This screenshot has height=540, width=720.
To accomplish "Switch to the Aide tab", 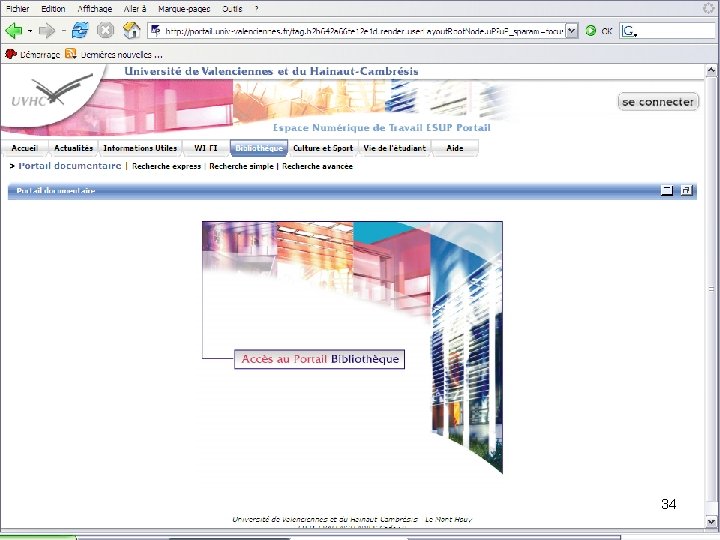I will point(455,148).
